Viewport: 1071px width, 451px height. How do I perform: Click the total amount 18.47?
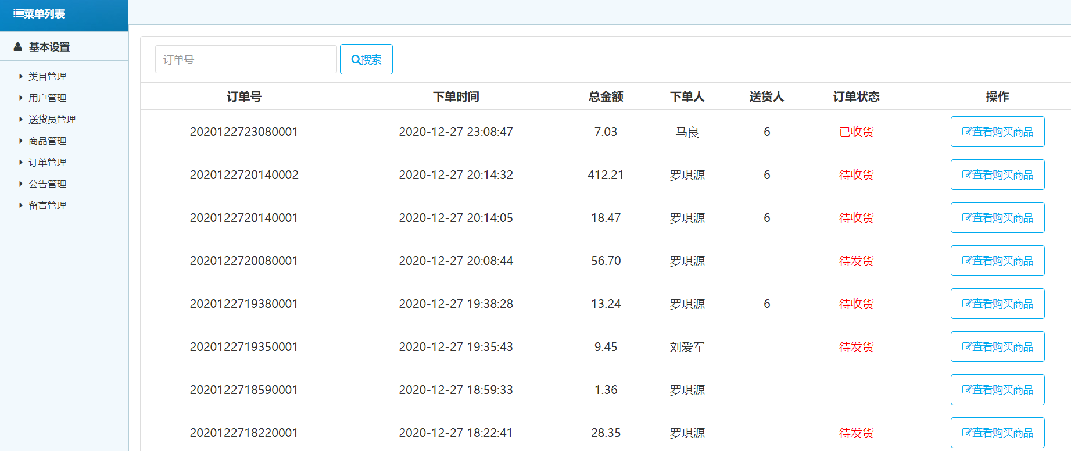tap(606, 218)
